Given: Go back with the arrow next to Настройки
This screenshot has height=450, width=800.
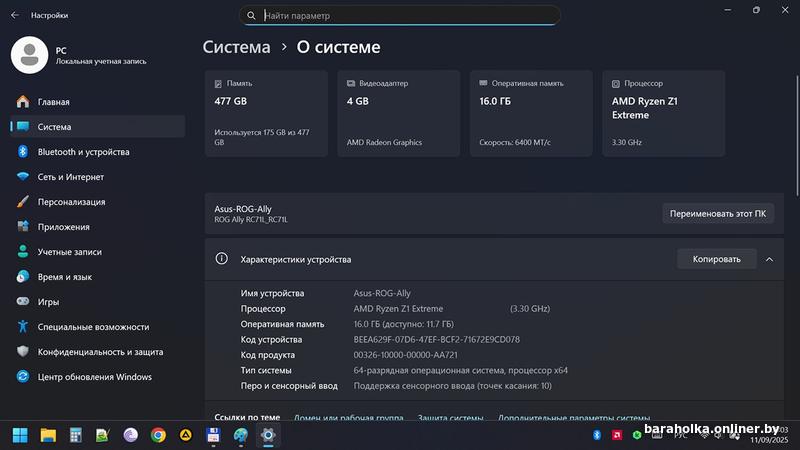Looking at the screenshot, I should 15,15.
